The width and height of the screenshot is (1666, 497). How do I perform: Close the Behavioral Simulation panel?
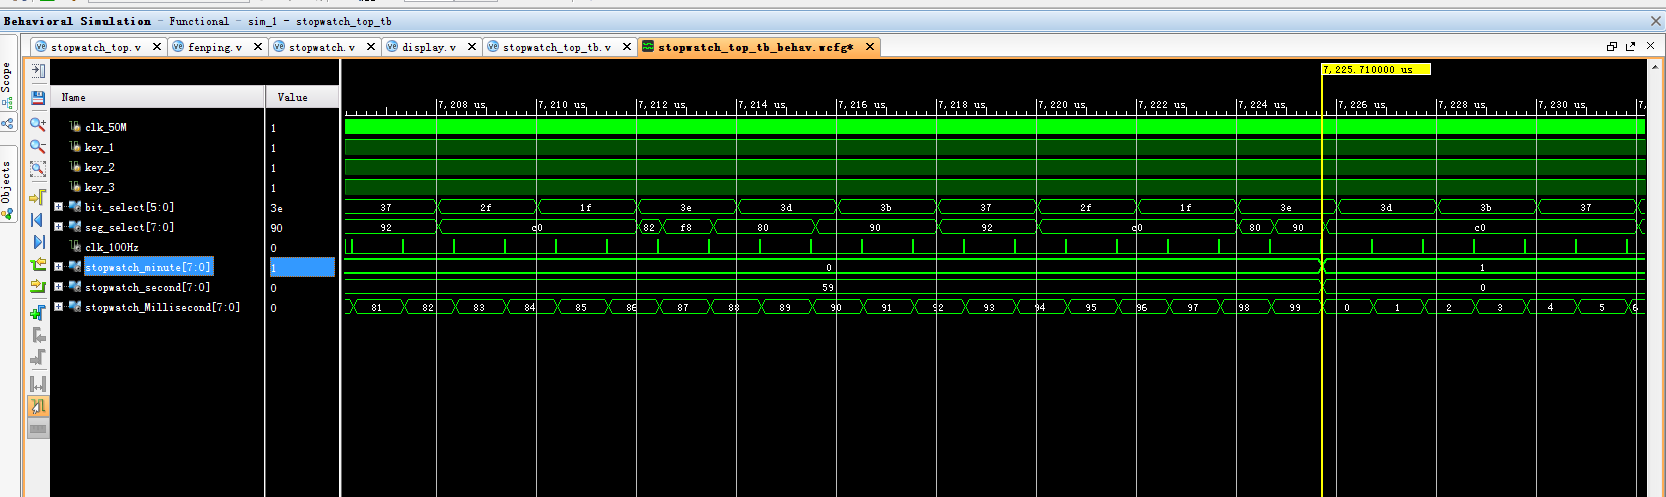[1655, 20]
